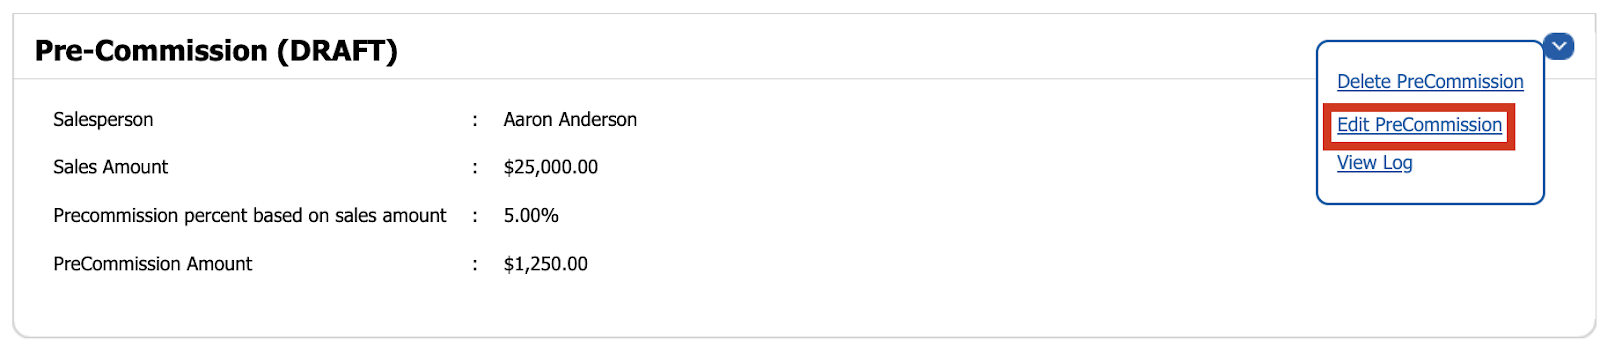The width and height of the screenshot is (1600, 363).
Task: Select the 5.00% percent value
Action: pos(531,216)
